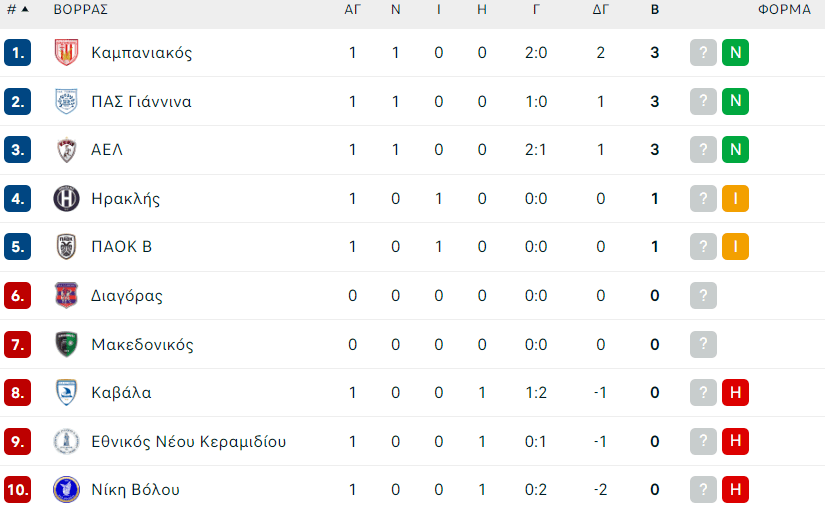Click the red rank 10 position badge

[x=17, y=490]
